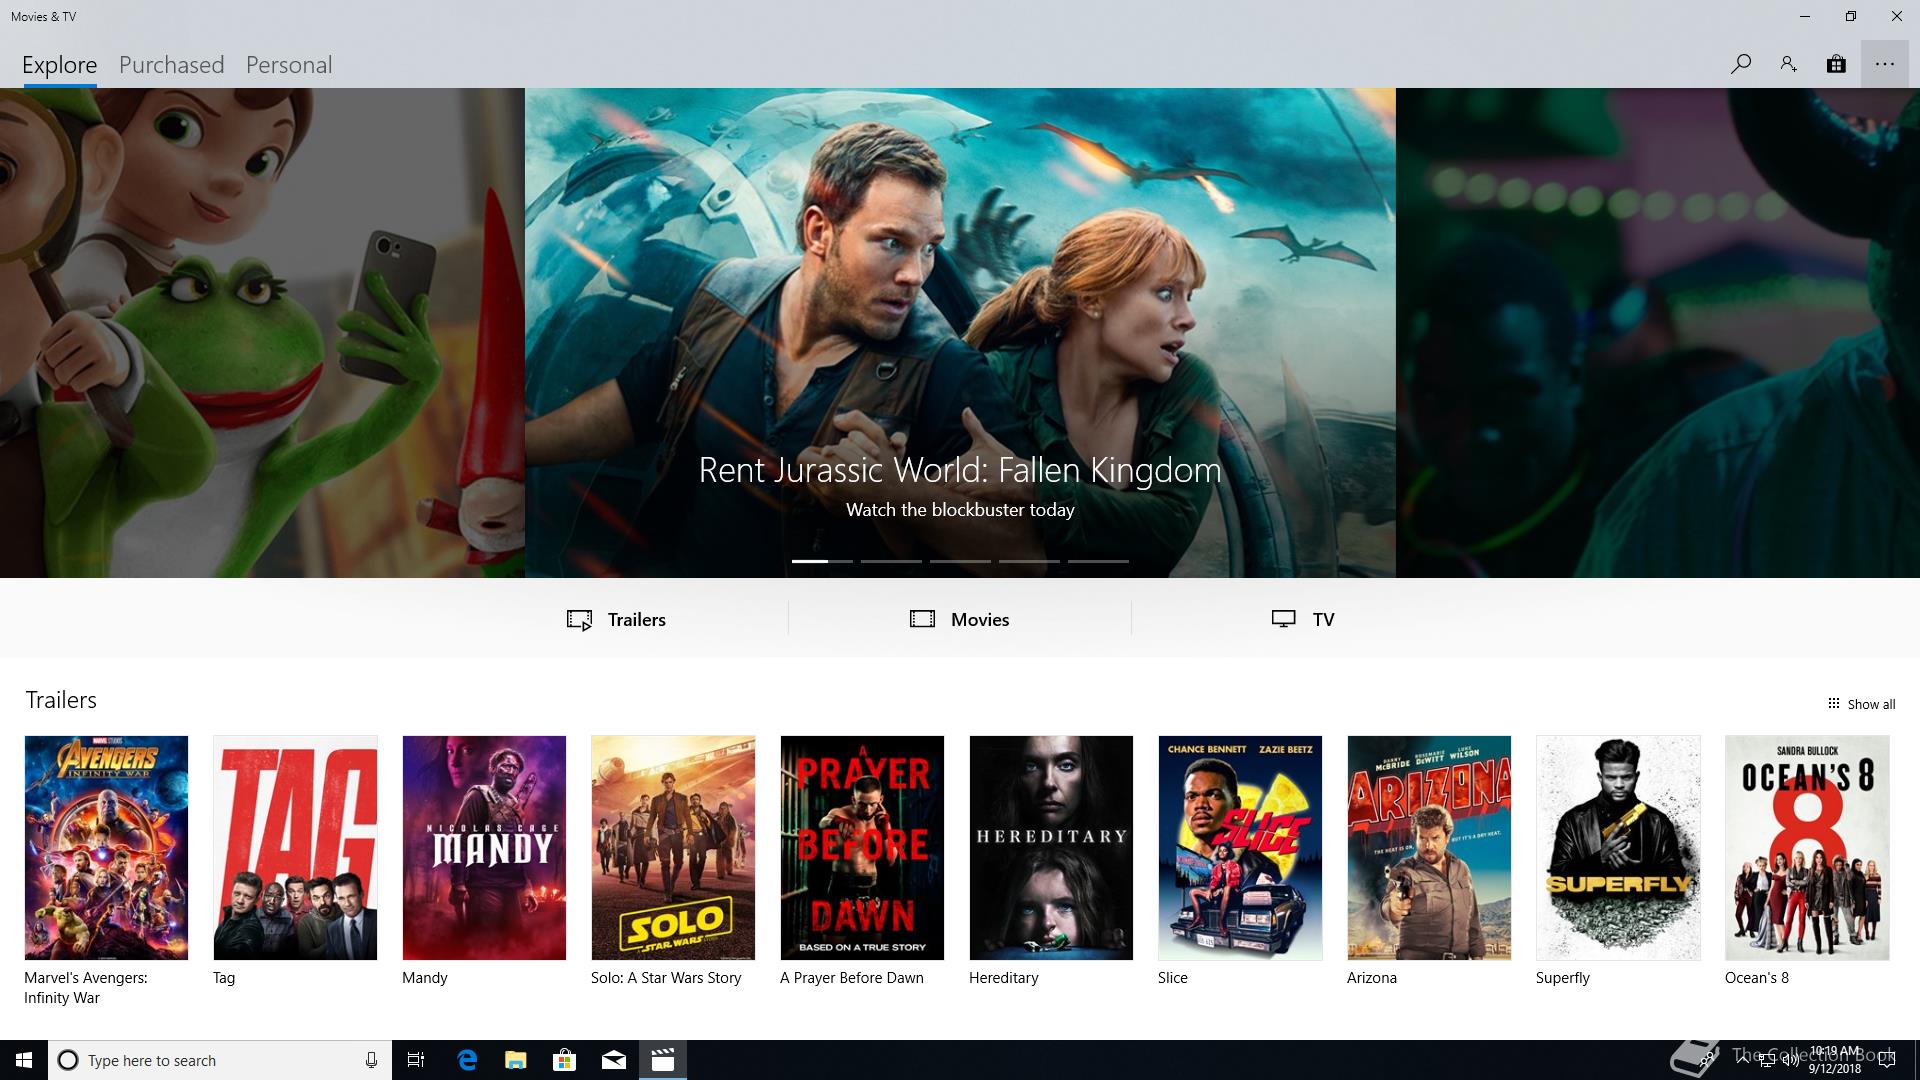Go to the previous banner with the gnome

pos(262,333)
